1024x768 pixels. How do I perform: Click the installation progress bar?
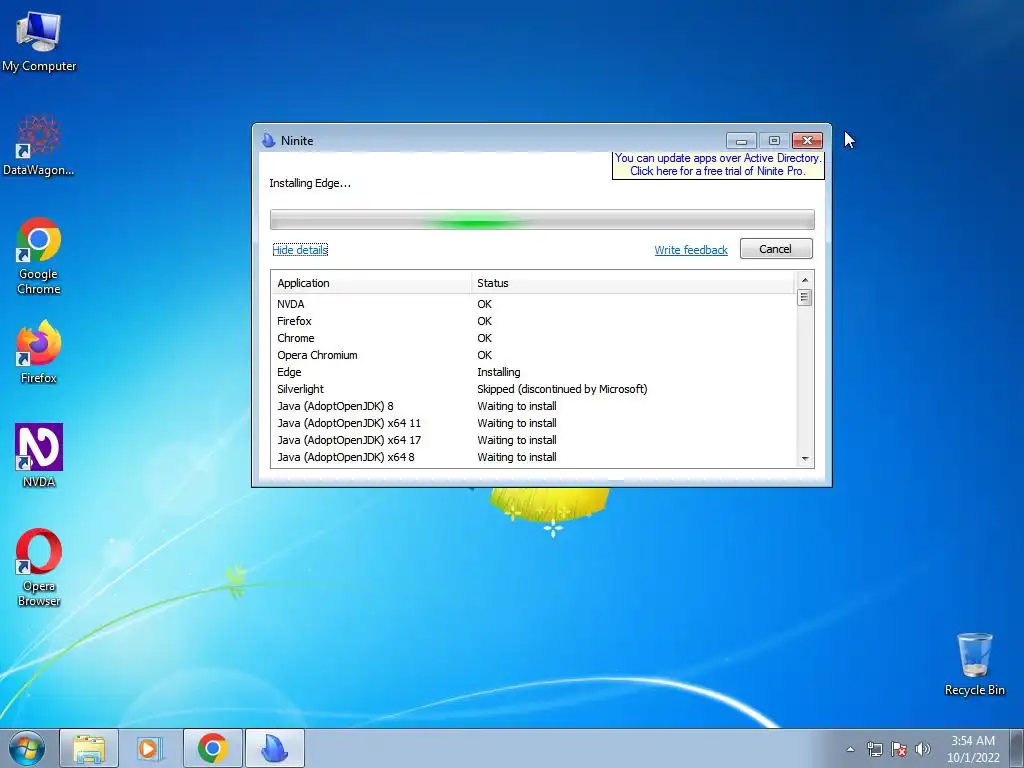542,220
